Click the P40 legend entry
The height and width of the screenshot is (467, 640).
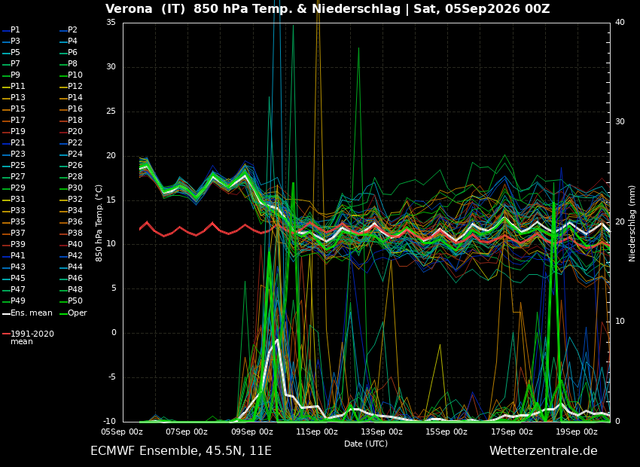[71, 245]
